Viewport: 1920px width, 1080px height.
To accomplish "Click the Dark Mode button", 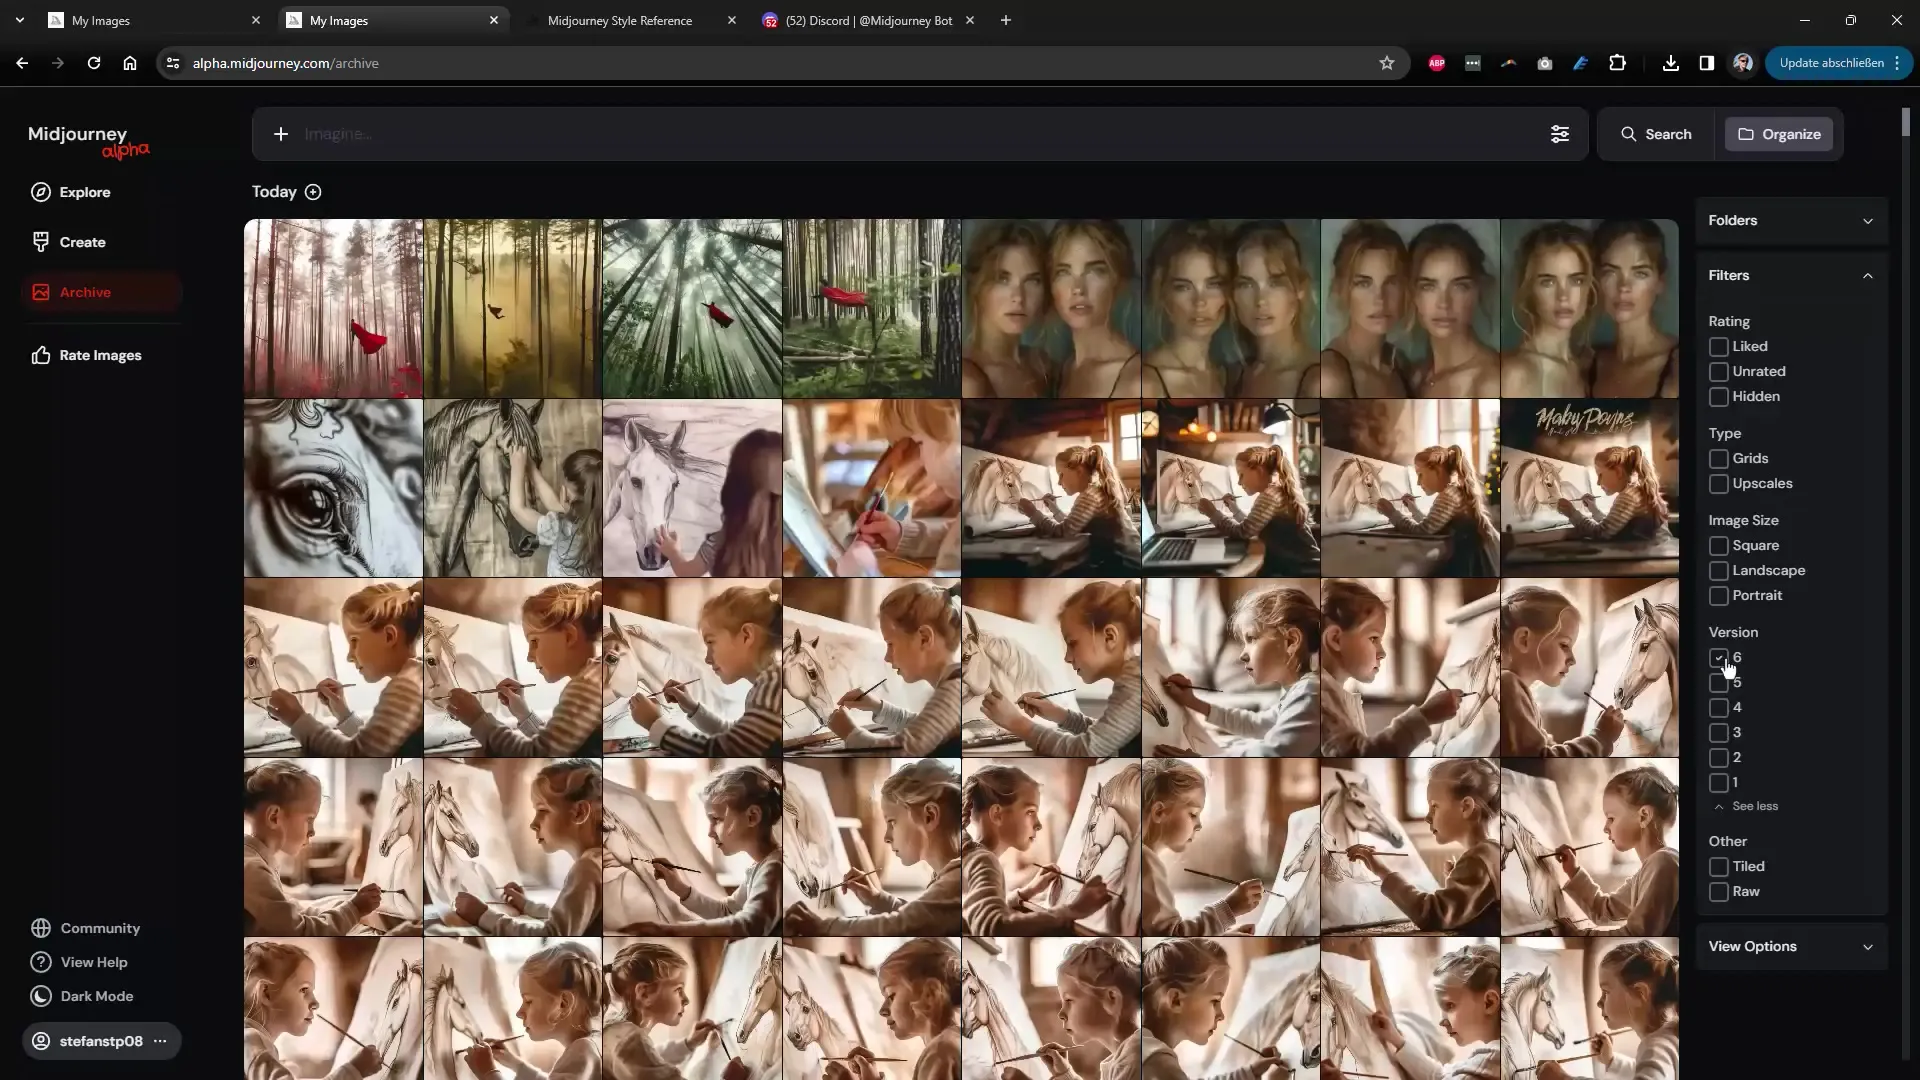I will pyautogui.click(x=98, y=996).
